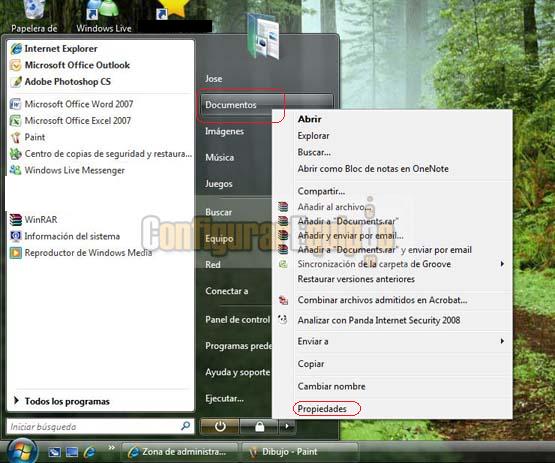Click Internet Explorer quick launch icon
Screen dimensions: 555x463
90,452
